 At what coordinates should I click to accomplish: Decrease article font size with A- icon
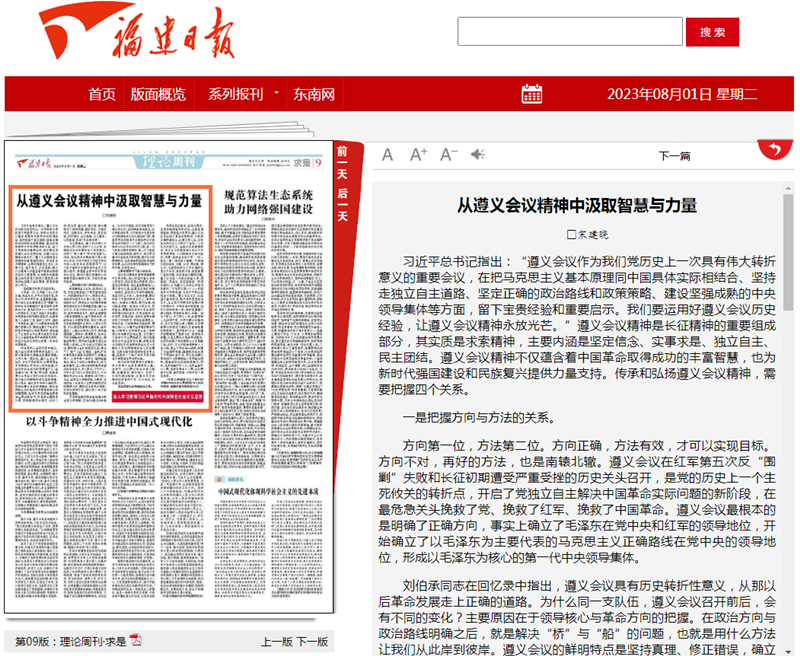pyautogui.click(x=448, y=154)
